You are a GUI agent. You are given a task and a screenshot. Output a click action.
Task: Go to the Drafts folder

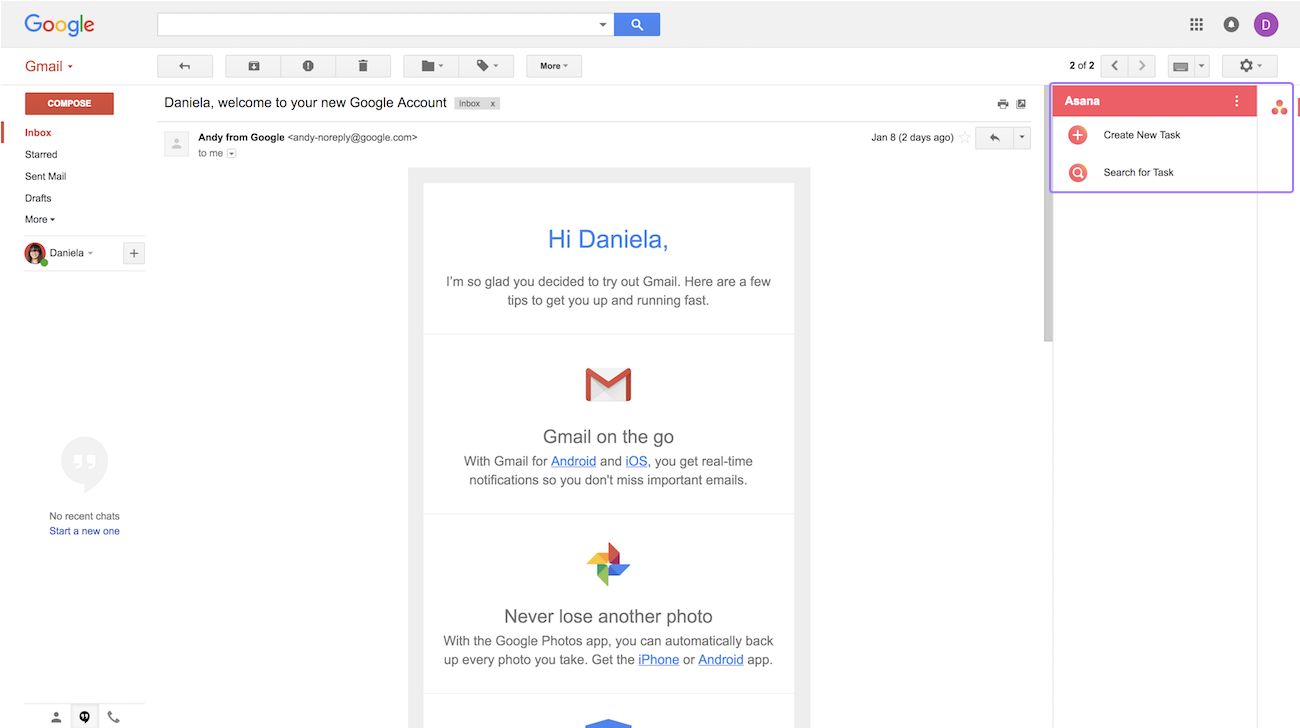pyautogui.click(x=37, y=197)
